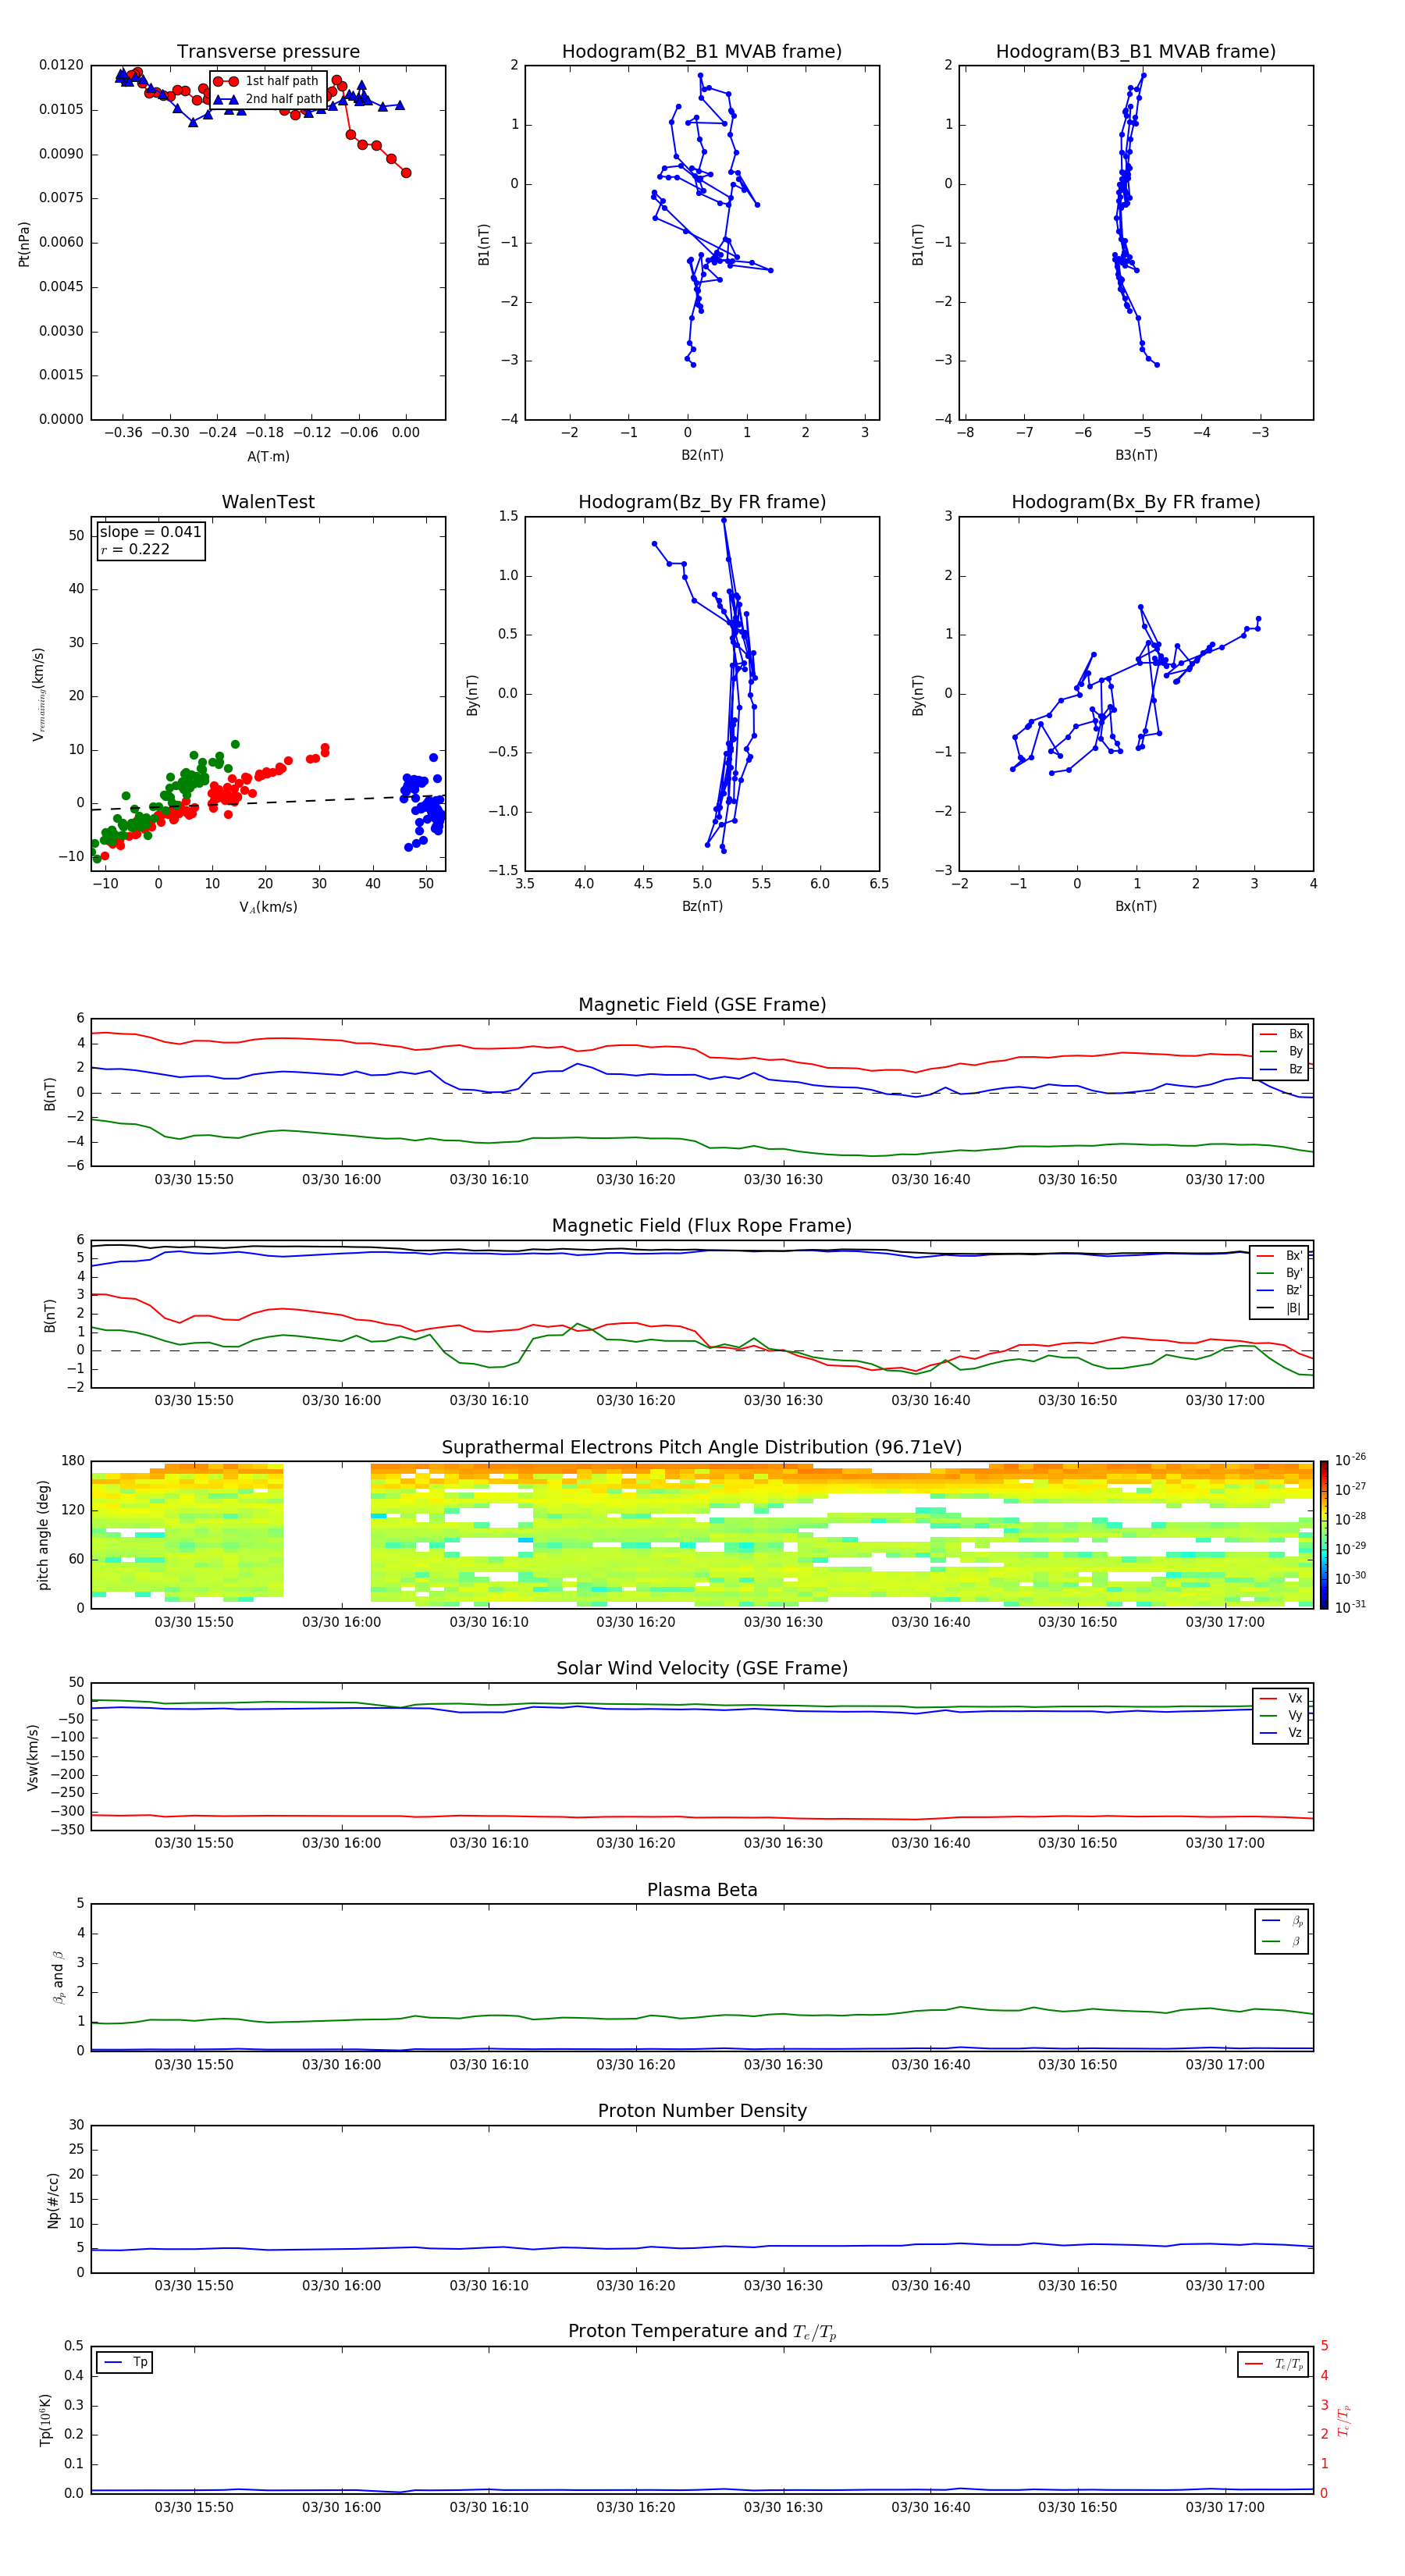Select the βp entry in Plasma Beta legend
1405x2576 pixels.
pyautogui.click(x=1282, y=1921)
